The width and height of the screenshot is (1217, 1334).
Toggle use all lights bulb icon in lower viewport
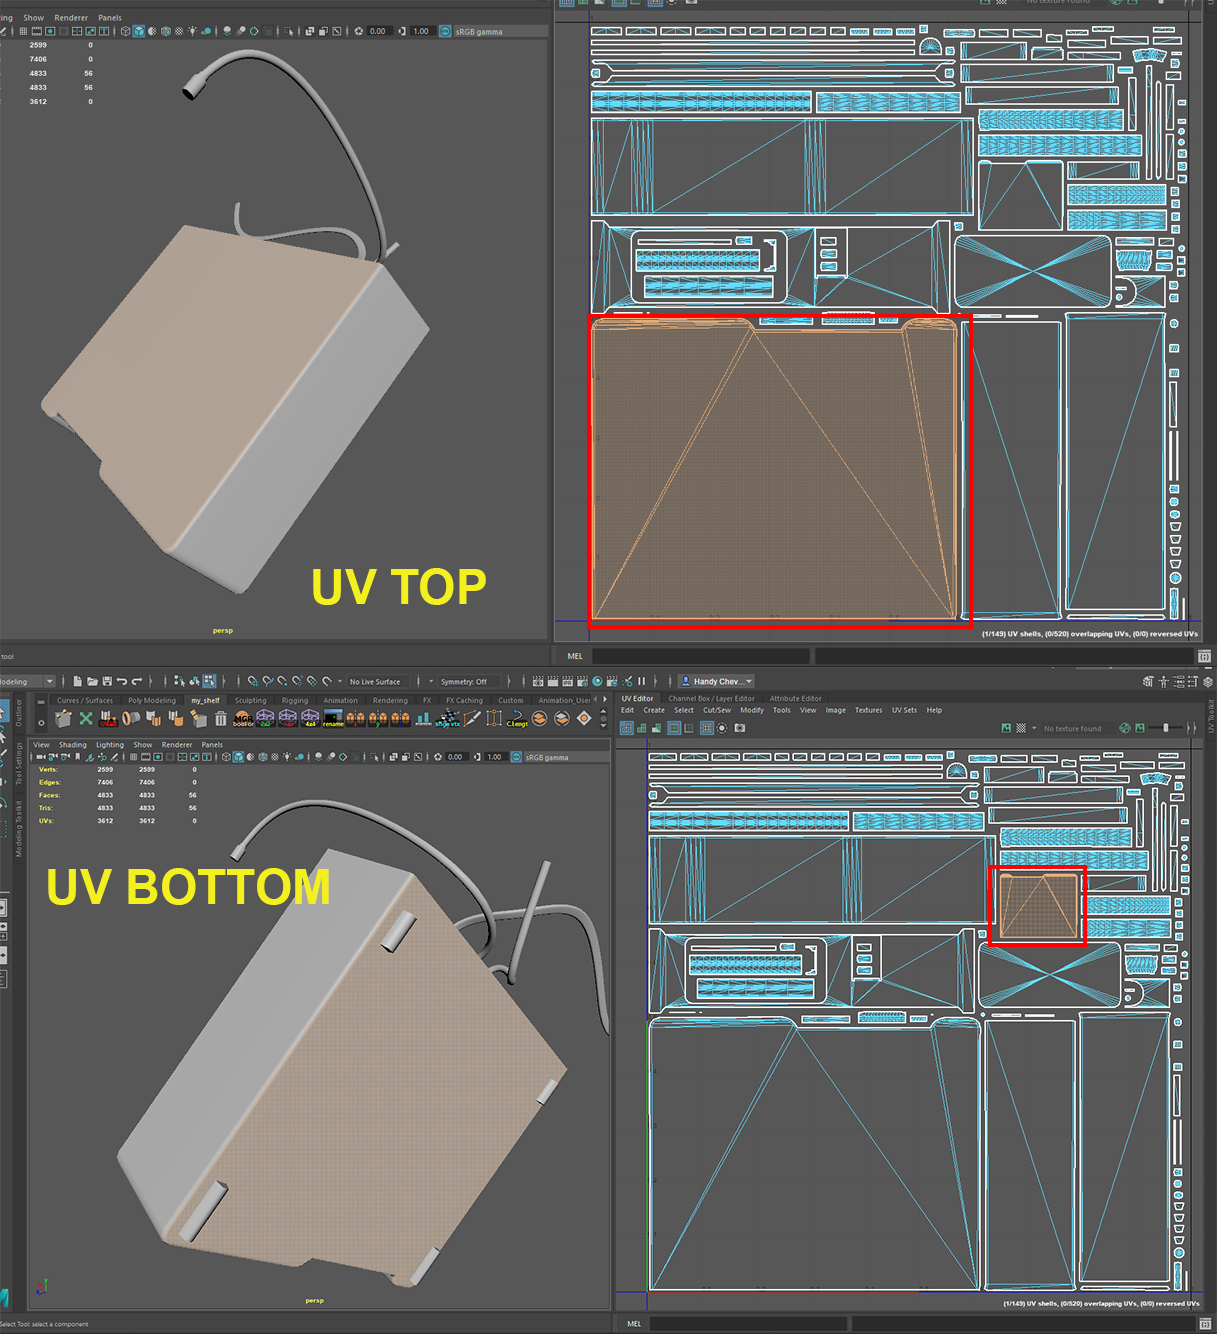287,757
